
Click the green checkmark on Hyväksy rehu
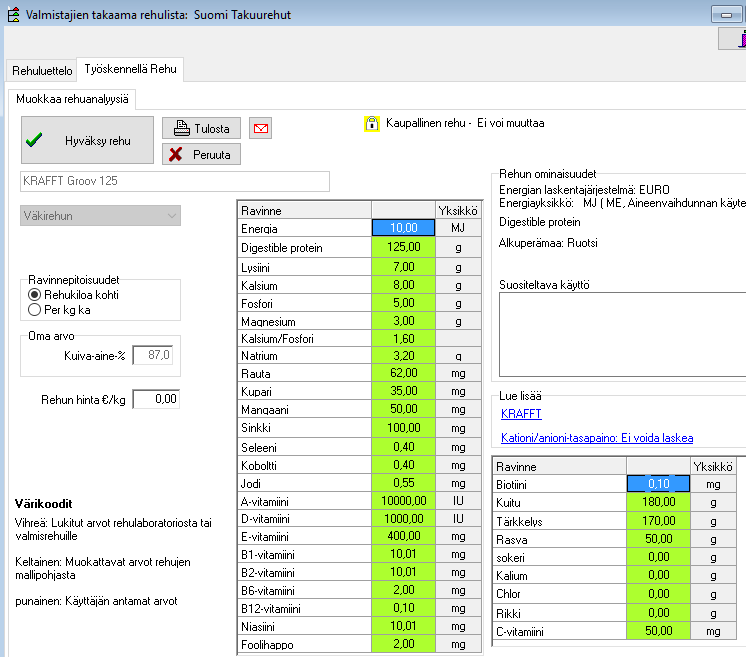[x=34, y=140]
